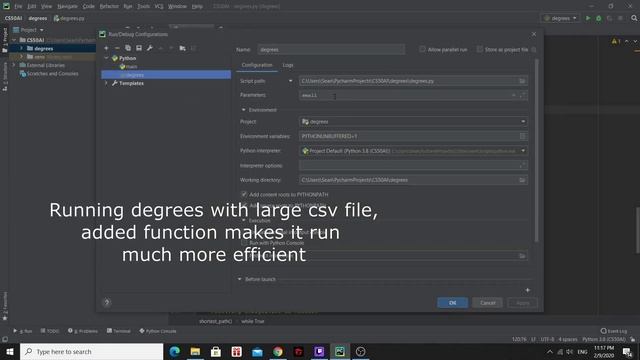Open the File menu
The width and height of the screenshot is (640, 360).
point(18,7)
